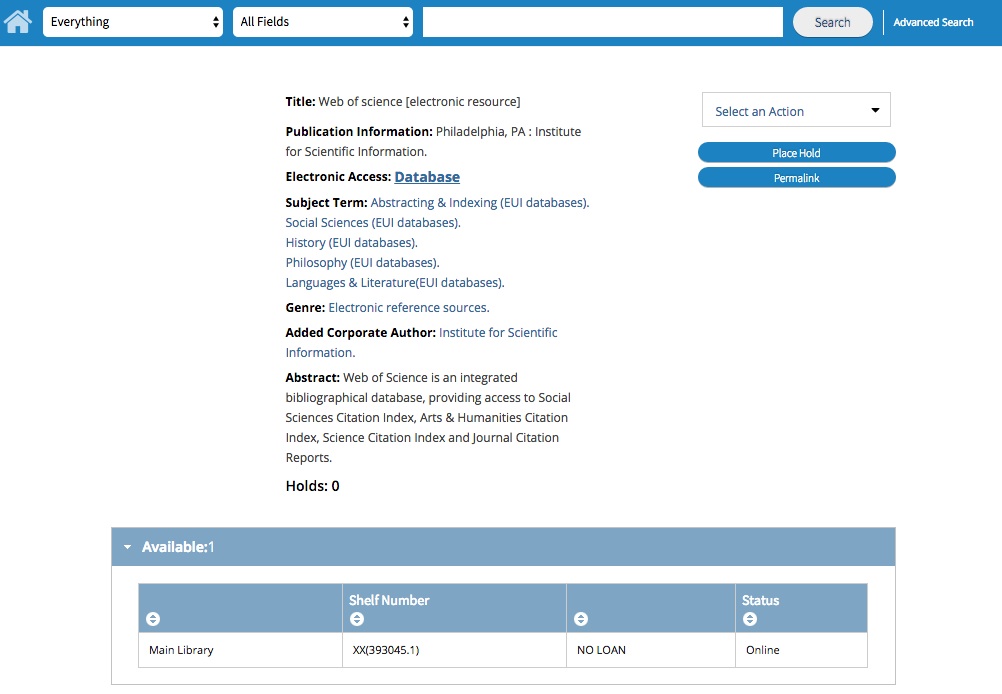The image size is (1002, 694).
Task: Select the Main Library row in the table
Action: click(x=180, y=649)
